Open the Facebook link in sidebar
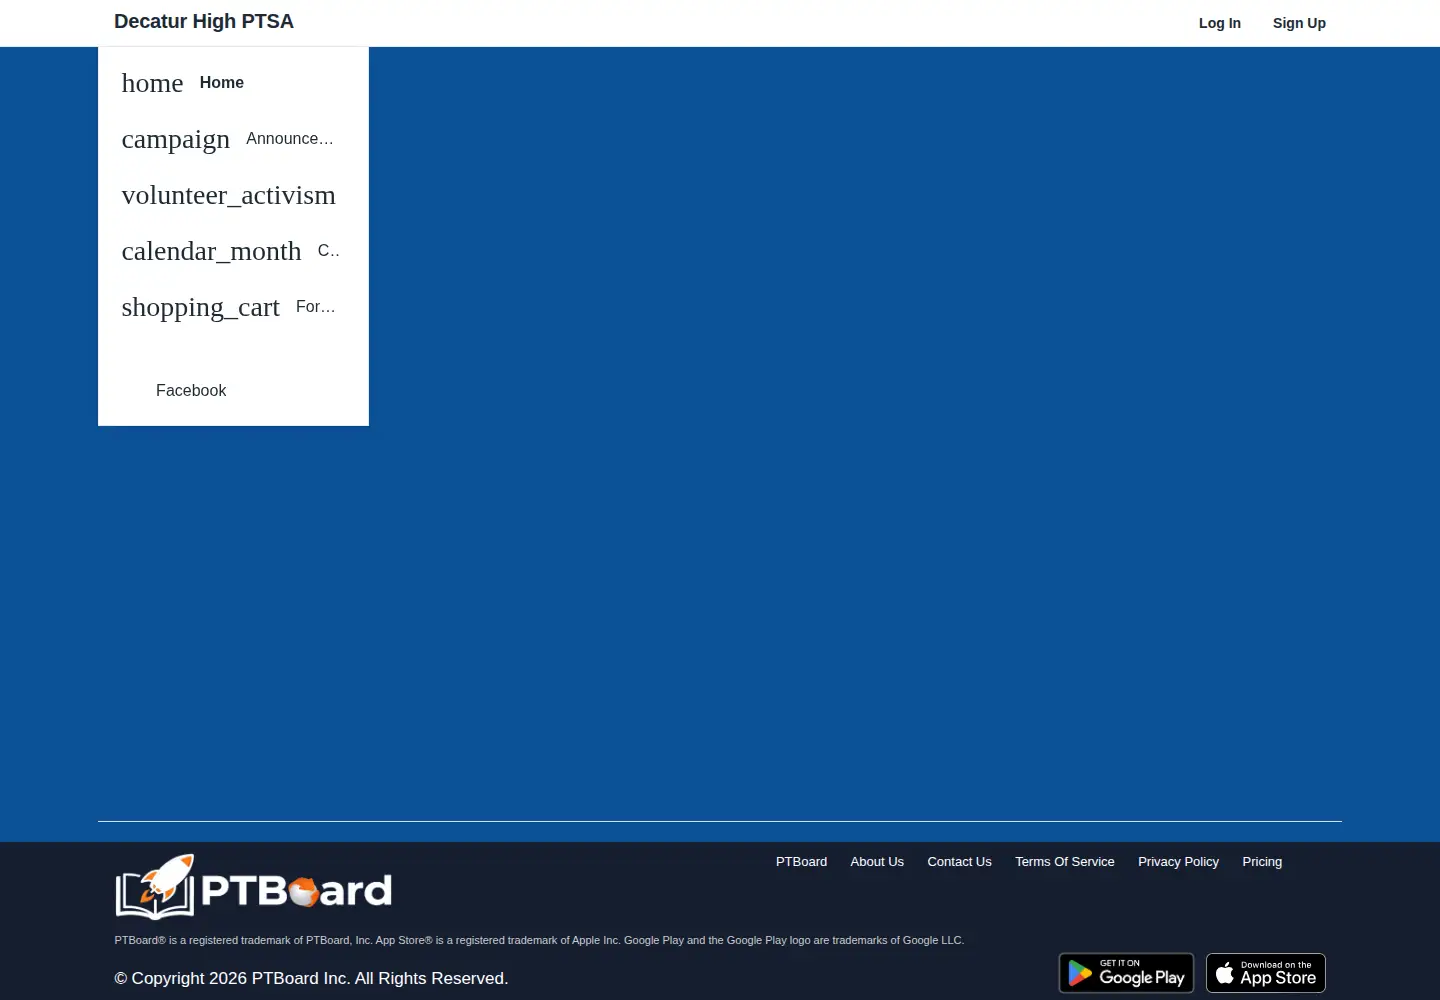The image size is (1440, 1000). point(191,391)
